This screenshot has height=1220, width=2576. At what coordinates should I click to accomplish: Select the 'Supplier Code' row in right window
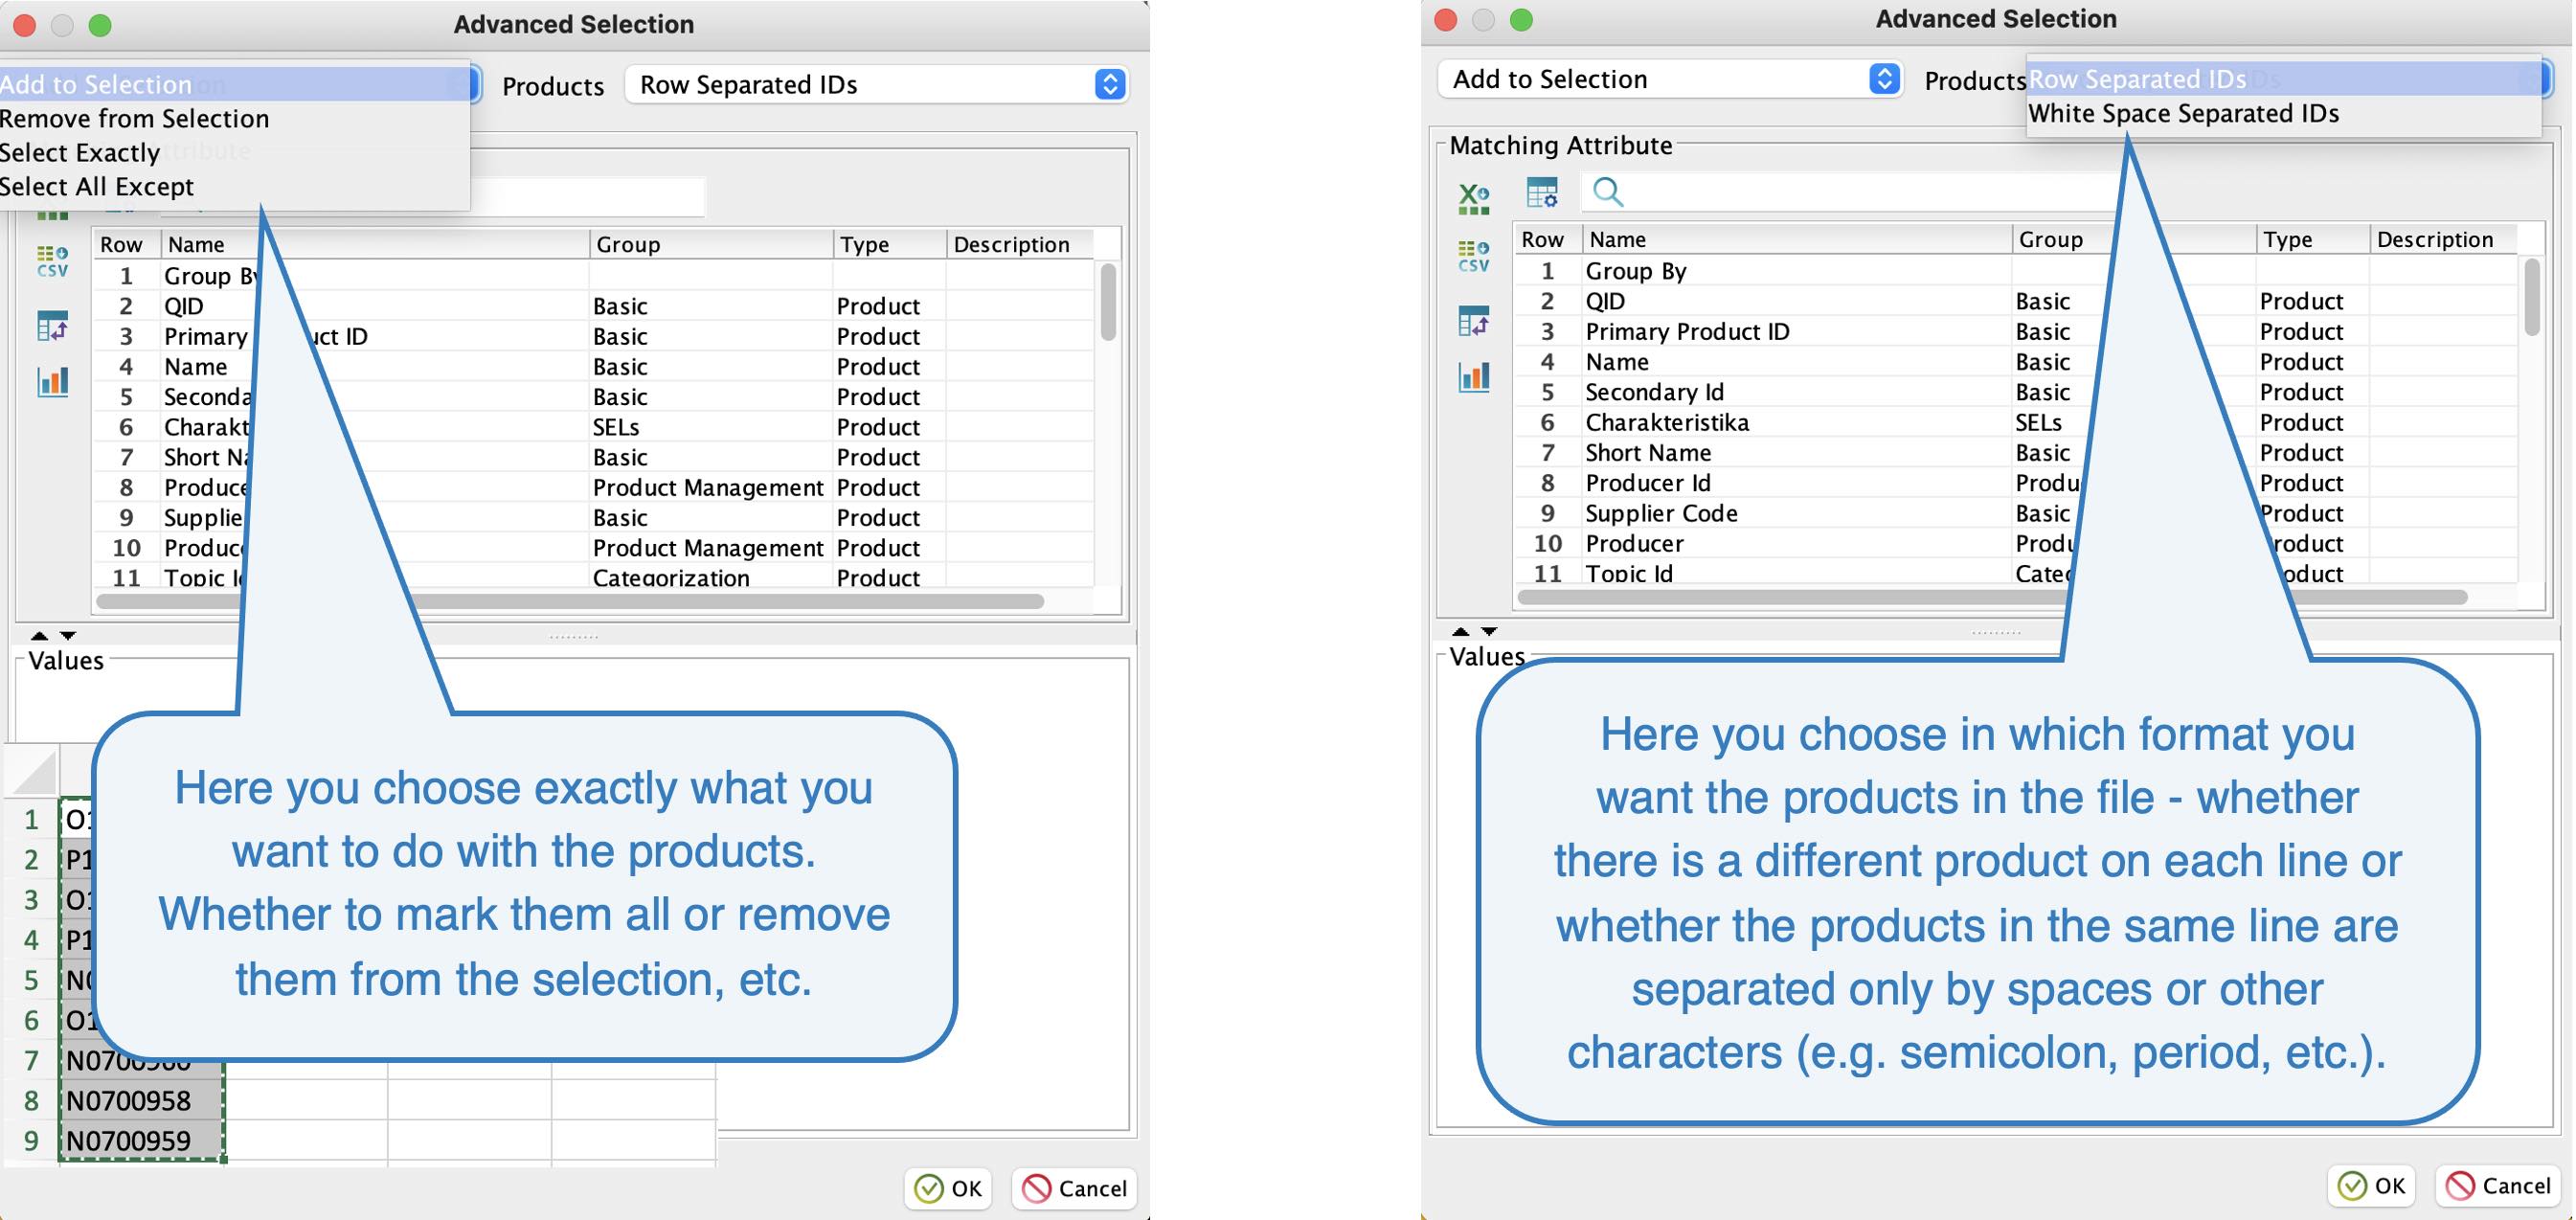(2015, 513)
